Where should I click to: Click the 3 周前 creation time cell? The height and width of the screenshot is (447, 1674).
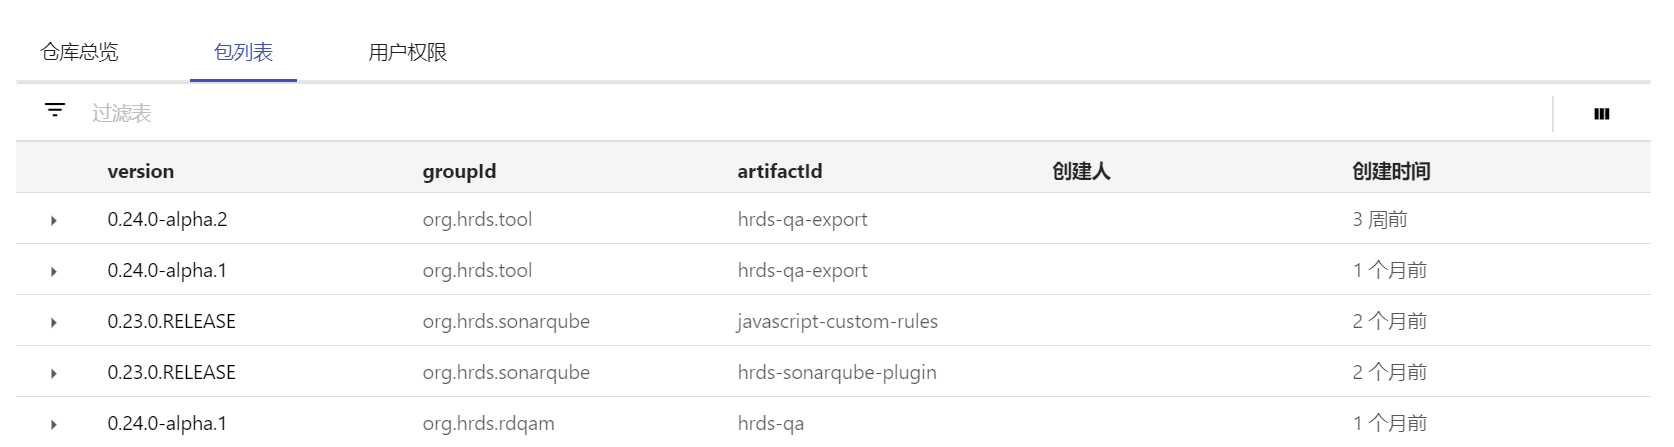(1380, 219)
